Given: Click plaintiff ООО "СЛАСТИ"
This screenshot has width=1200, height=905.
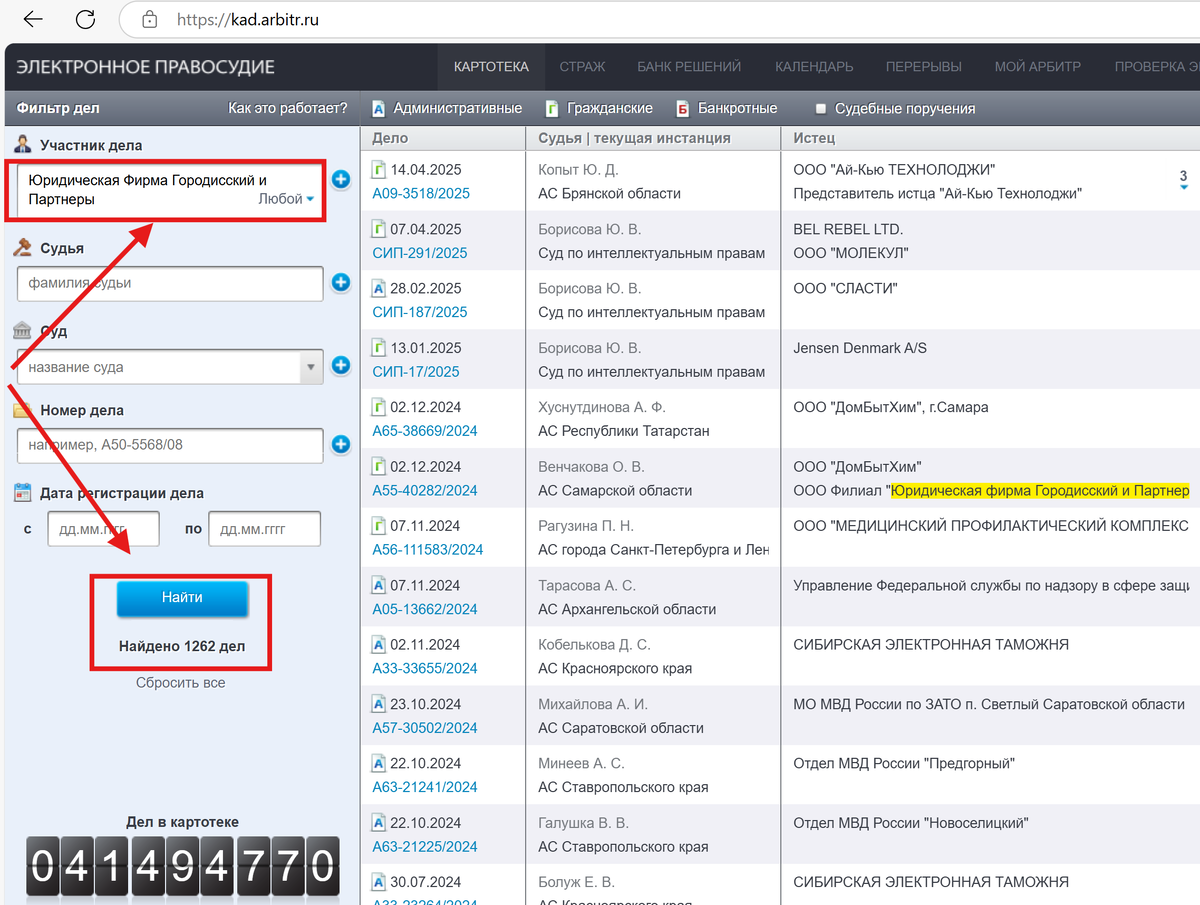Looking at the screenshot, I should (x=845, y=288).
